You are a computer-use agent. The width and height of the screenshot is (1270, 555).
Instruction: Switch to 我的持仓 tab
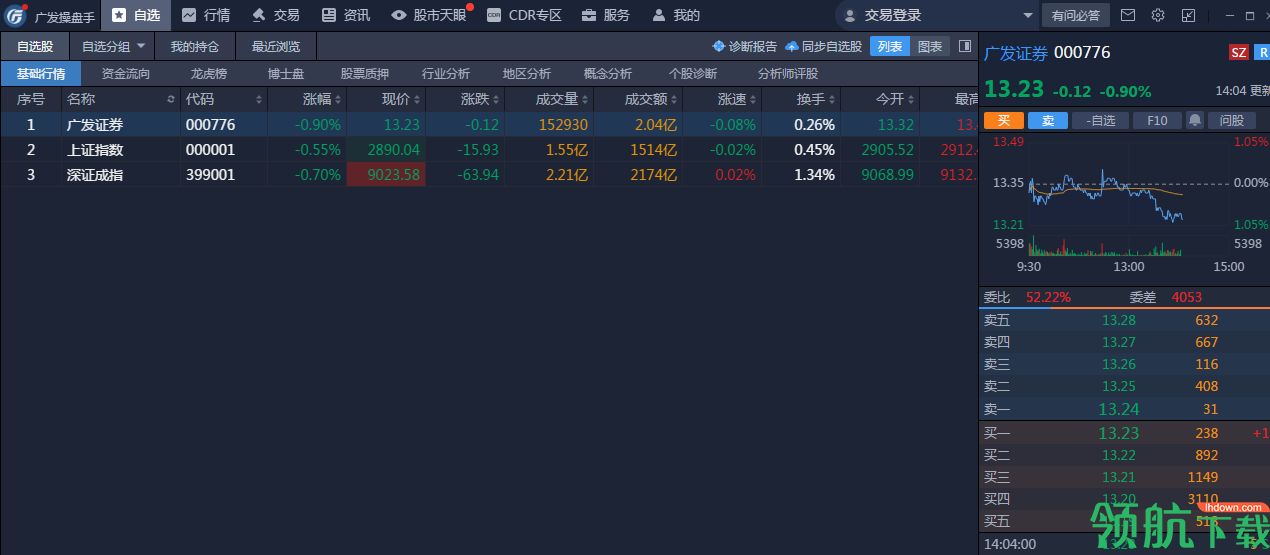(x=195, y=46)
